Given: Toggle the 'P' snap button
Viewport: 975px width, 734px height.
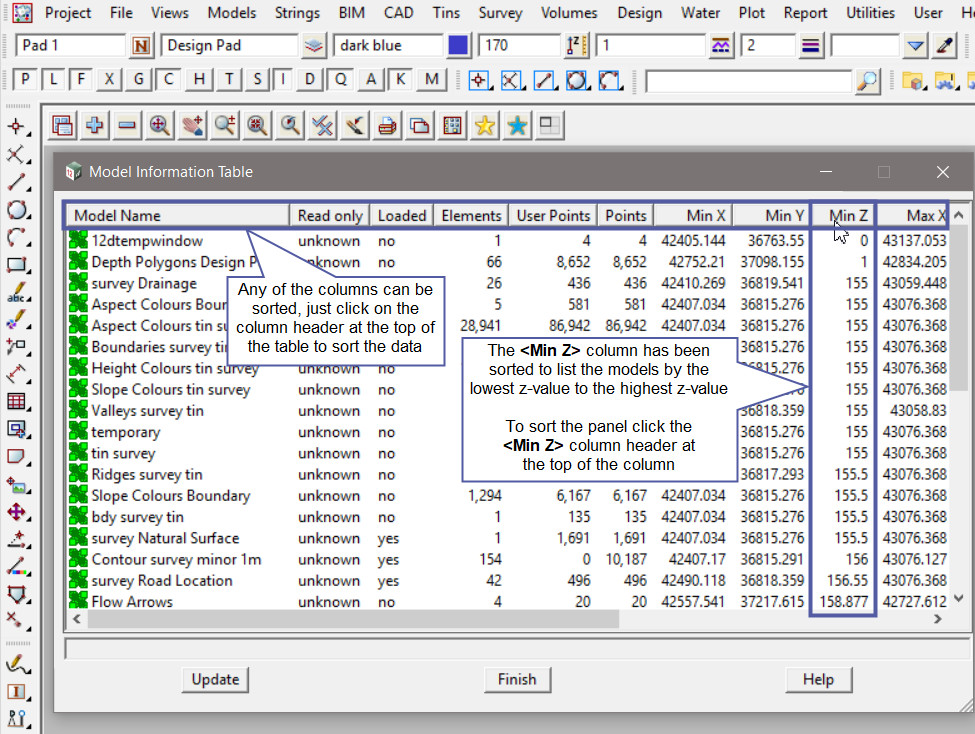Looking at the screenshot, I should (25, 80).
